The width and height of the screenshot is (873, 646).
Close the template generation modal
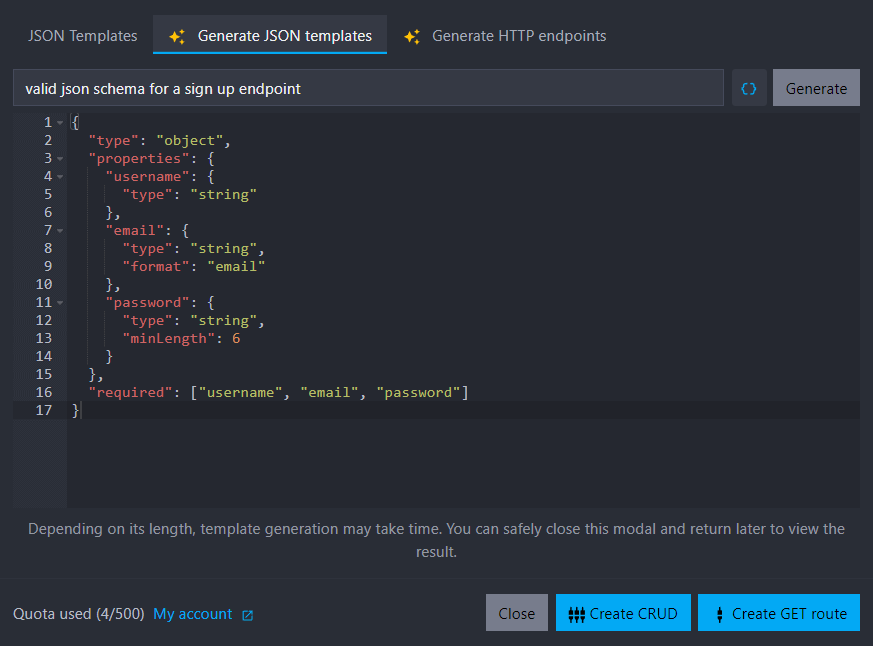point(516,612)
